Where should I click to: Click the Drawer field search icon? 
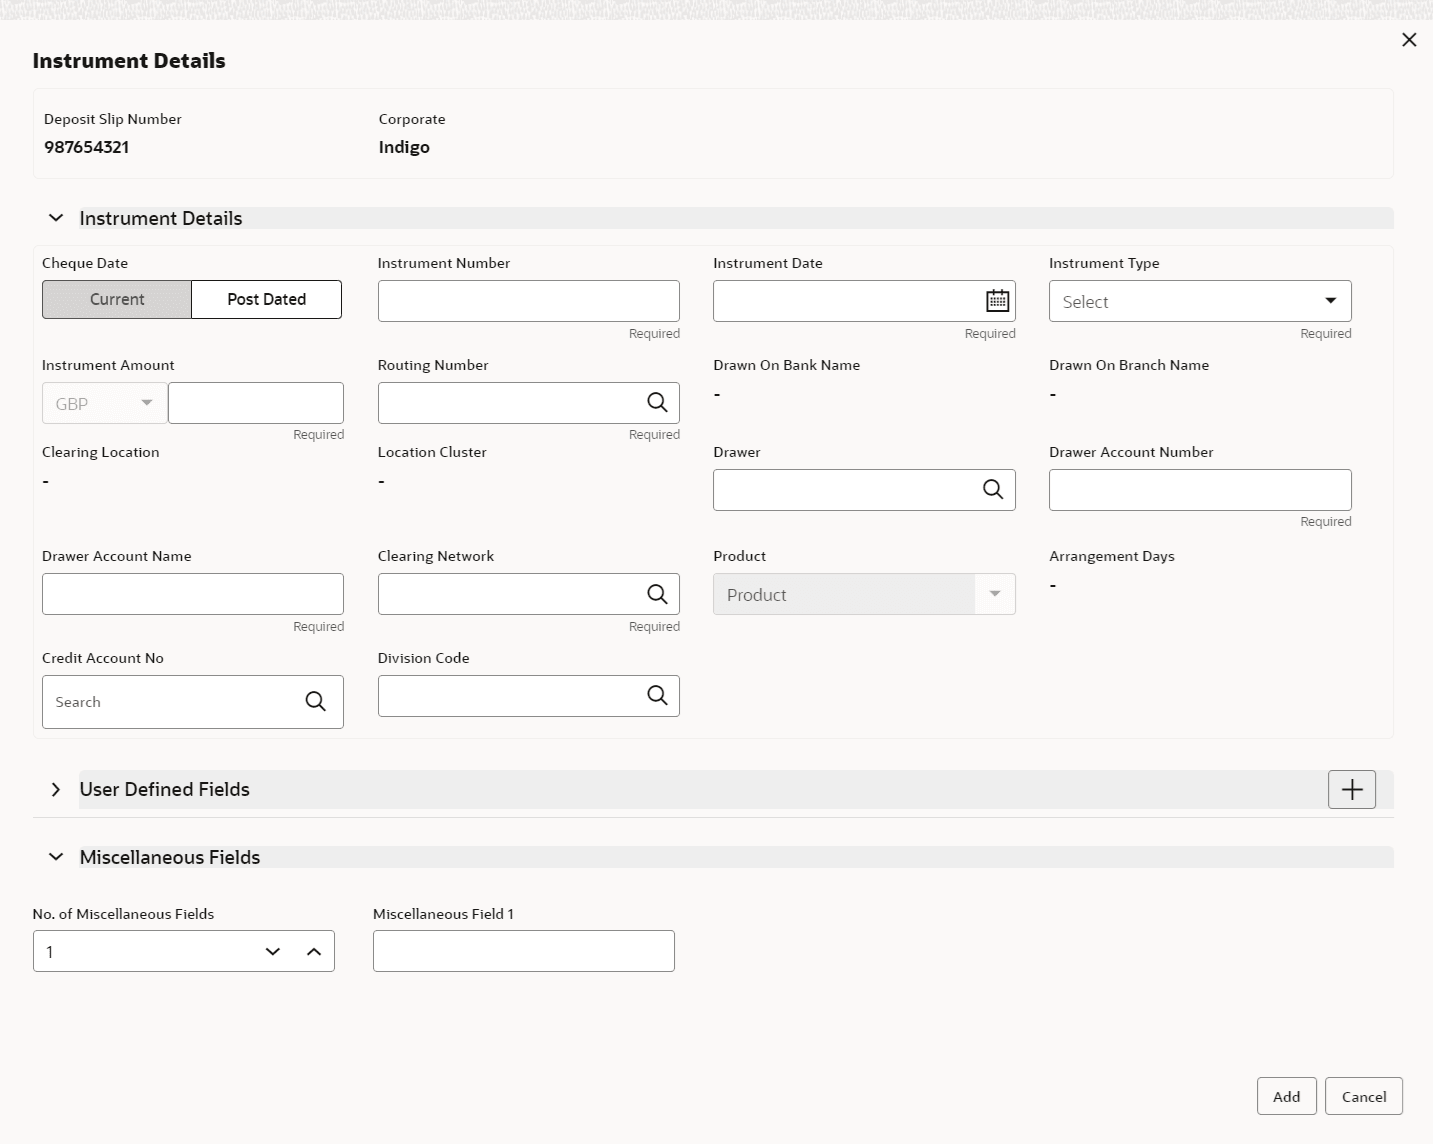point(993,489)
